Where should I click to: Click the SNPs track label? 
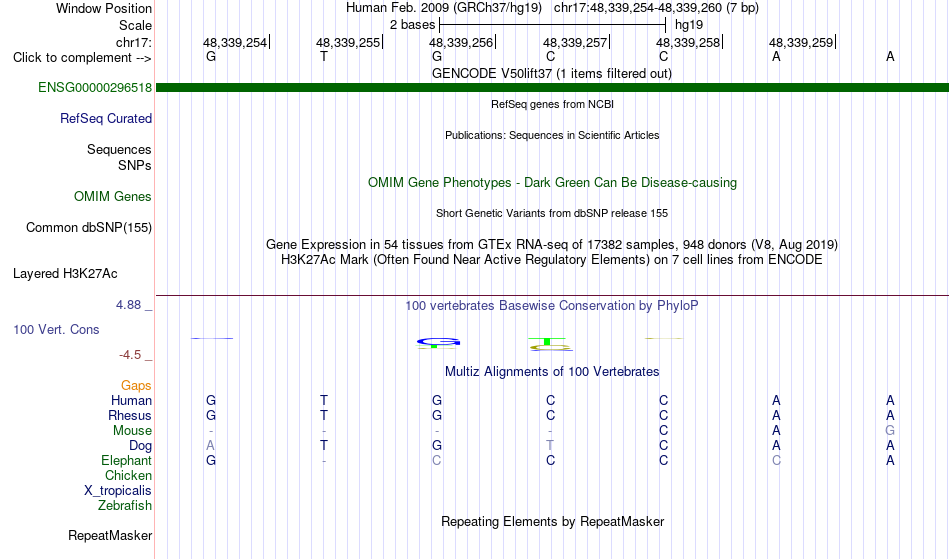pyautogui.click(x=135, y=165)
